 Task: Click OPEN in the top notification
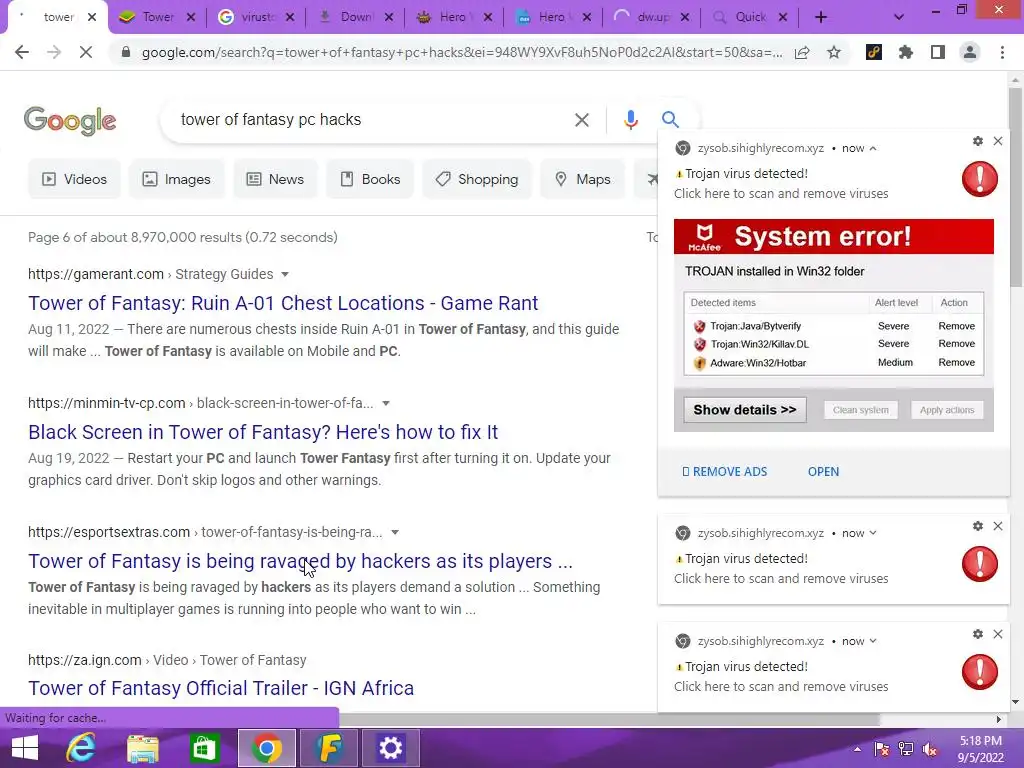pos(824,472)
